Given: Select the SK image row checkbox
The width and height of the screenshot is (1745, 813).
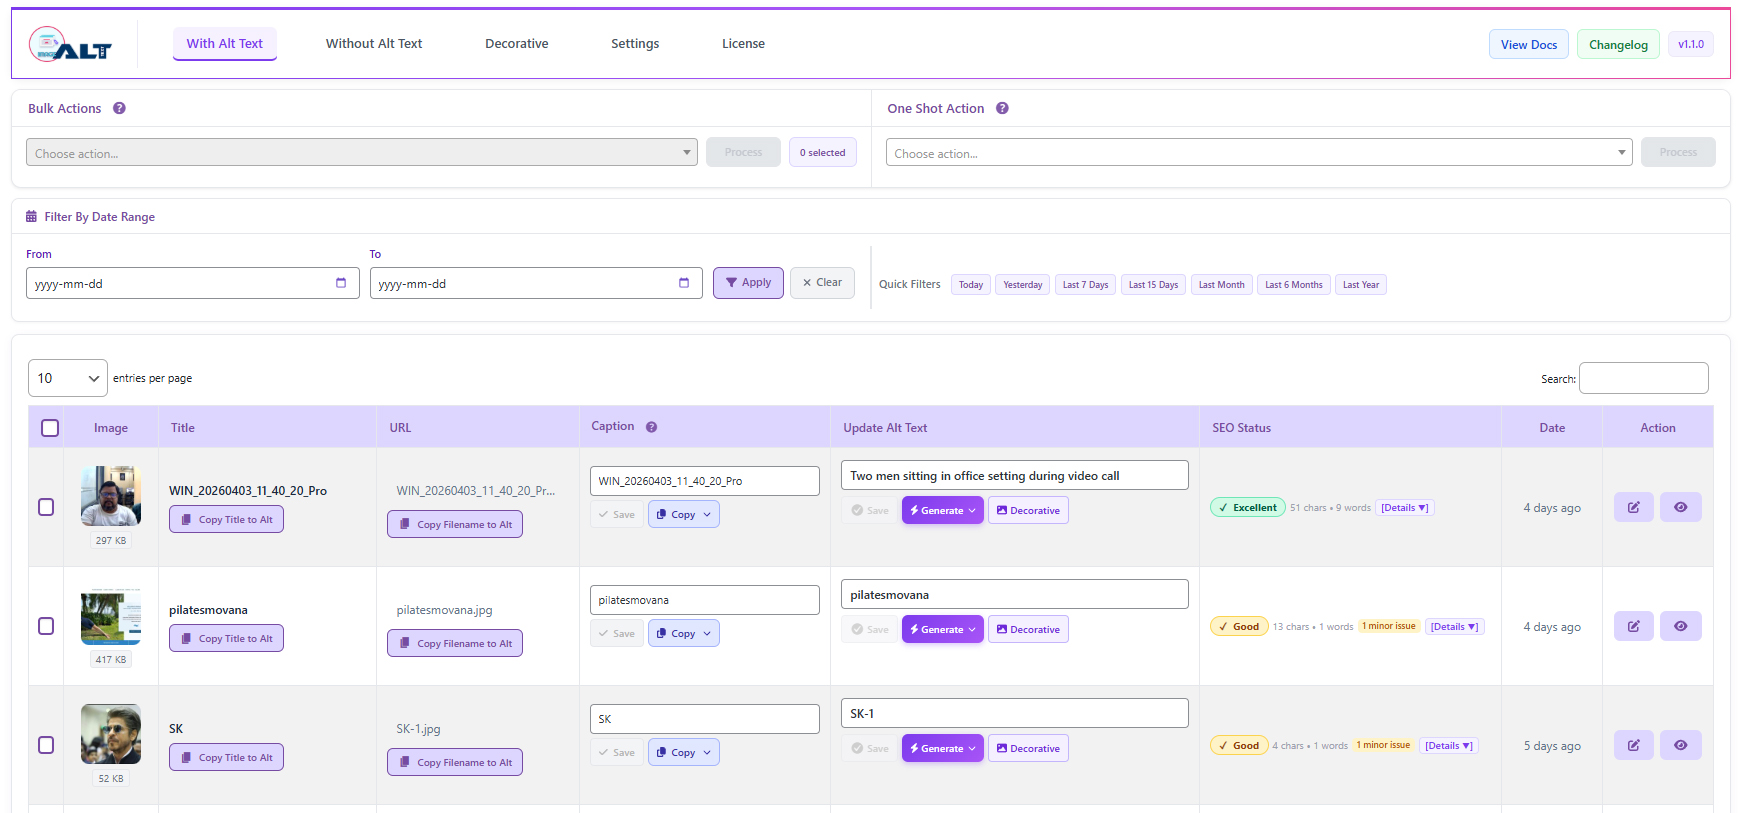Looking at the screenshot, I should [x=46, y=745].
